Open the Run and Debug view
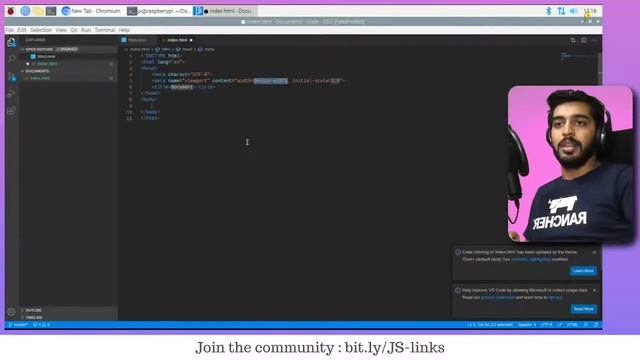Screen dimensions: 640x360 (11, 93)
